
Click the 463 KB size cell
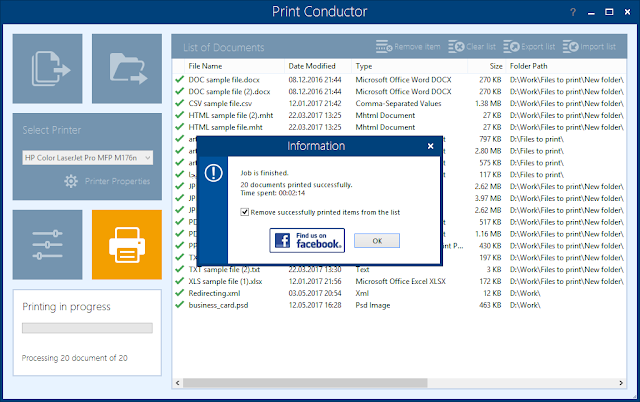pos(490,305)
